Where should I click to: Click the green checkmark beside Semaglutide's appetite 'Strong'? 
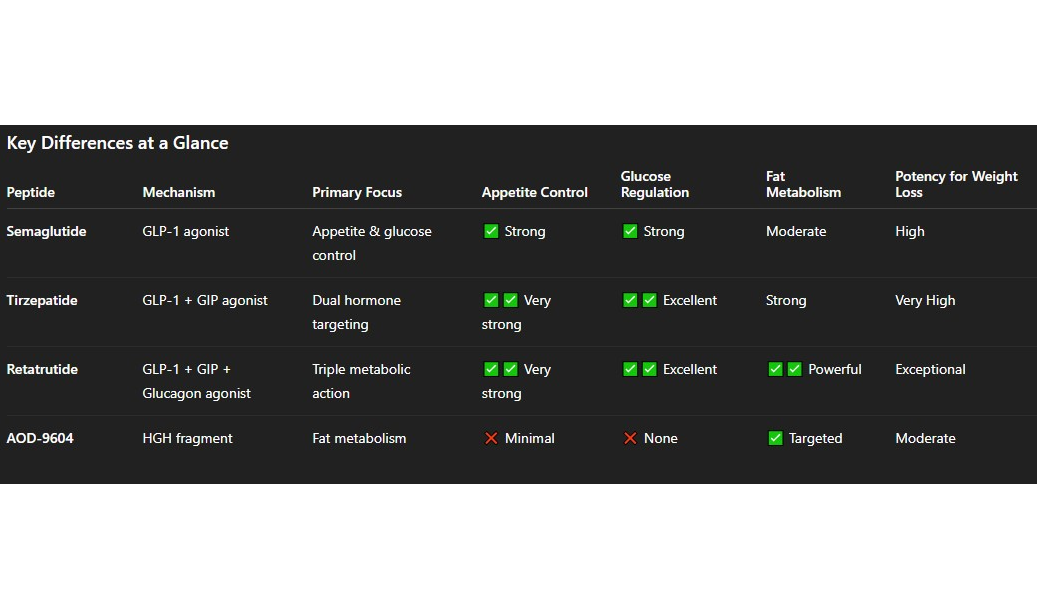pos(491,231)
